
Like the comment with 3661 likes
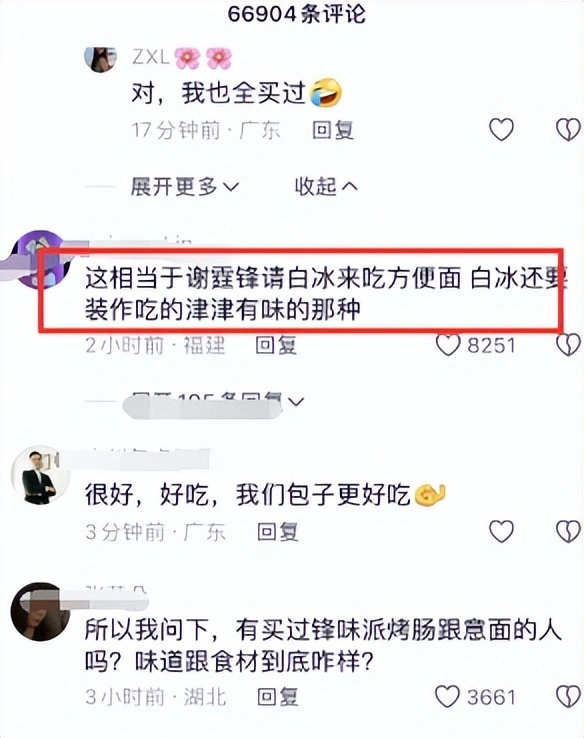[447, 697]
